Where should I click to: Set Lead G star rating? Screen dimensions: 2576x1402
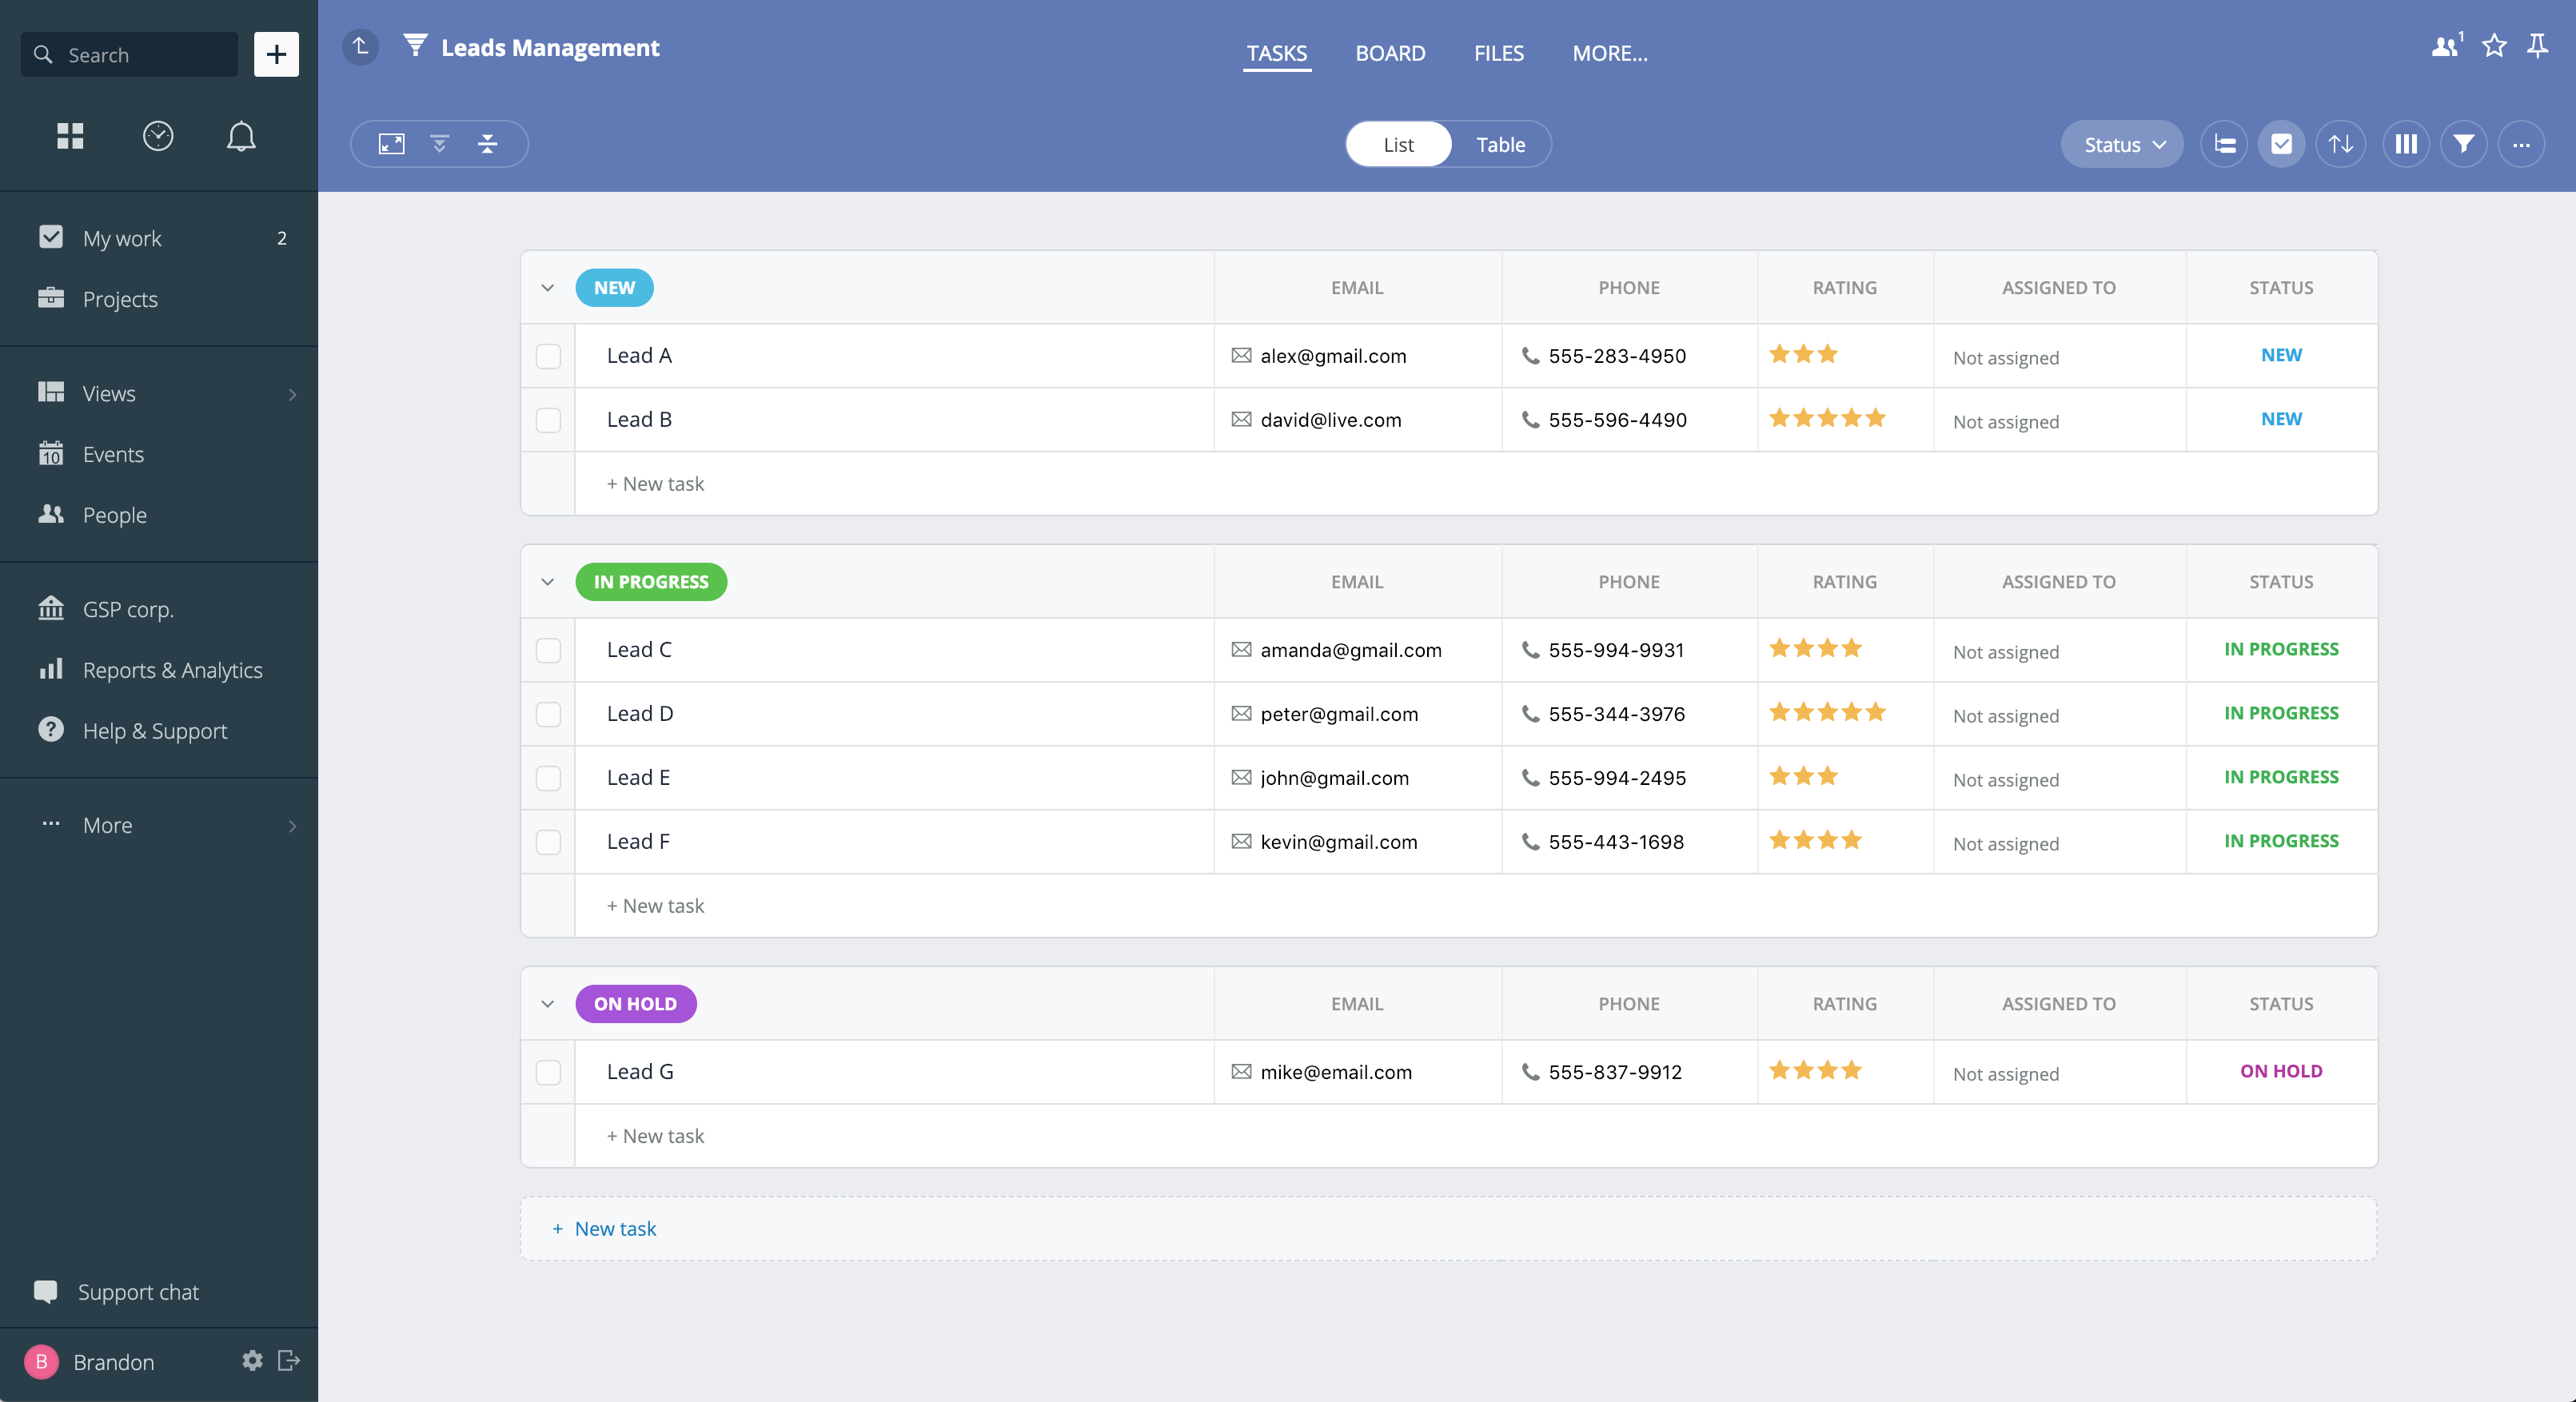[1815, 1070]
